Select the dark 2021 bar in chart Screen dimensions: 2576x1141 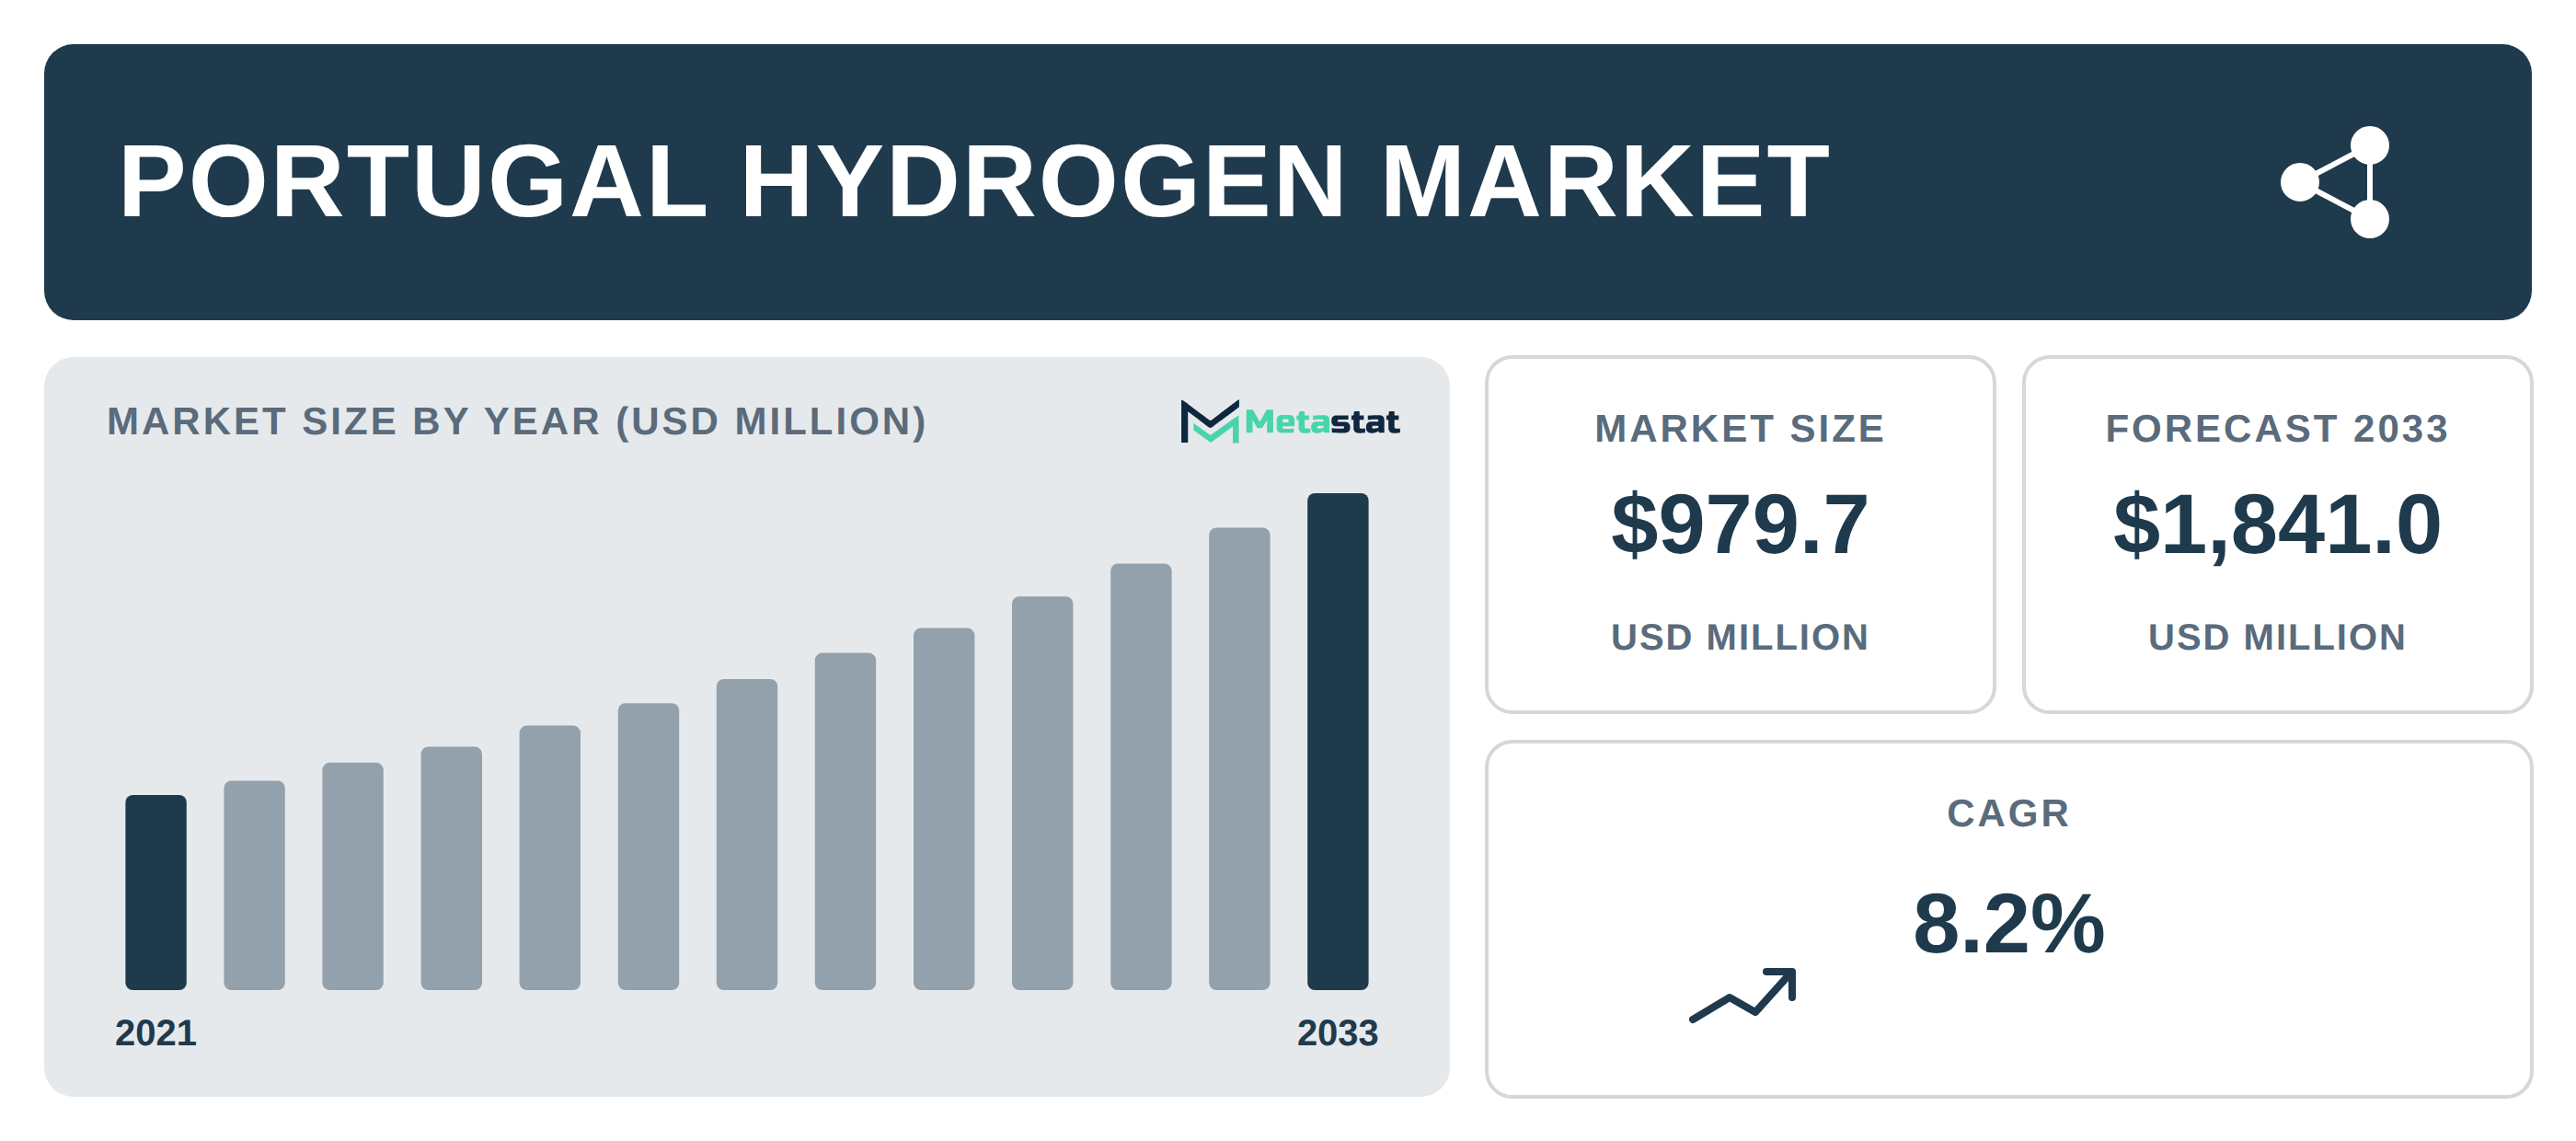(156, 892)
